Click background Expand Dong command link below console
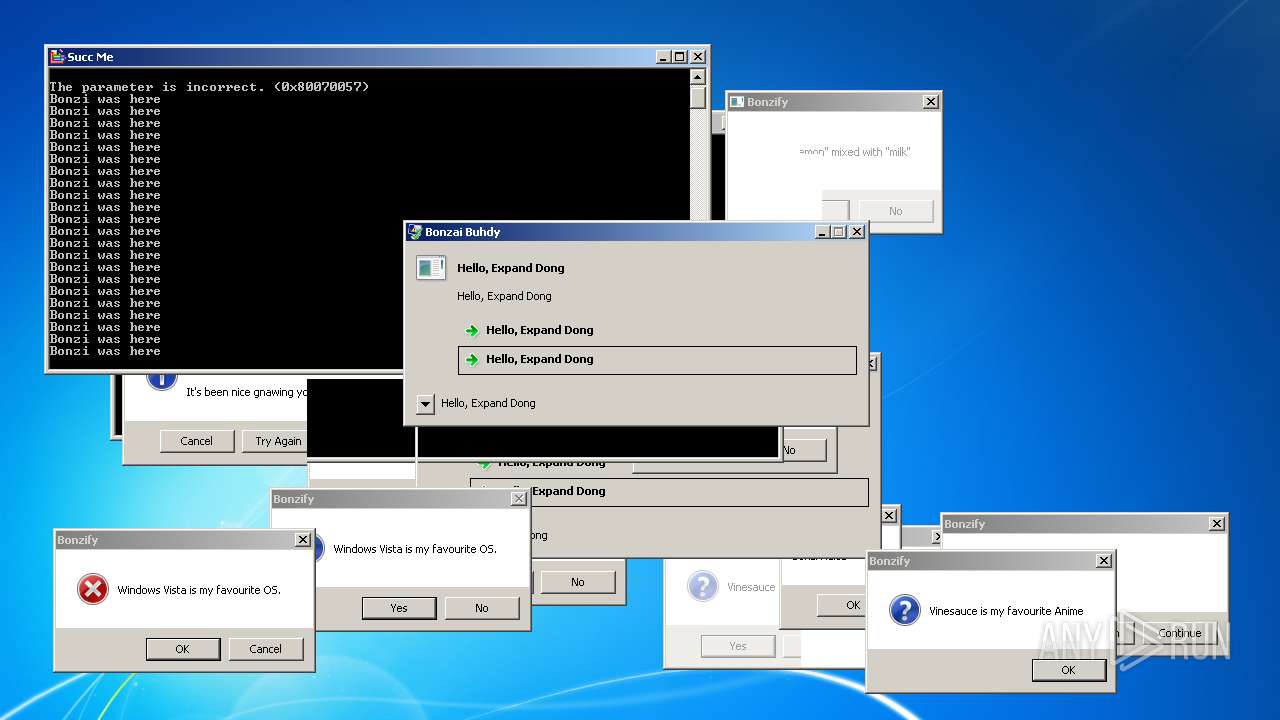 (x=669, y=492)
